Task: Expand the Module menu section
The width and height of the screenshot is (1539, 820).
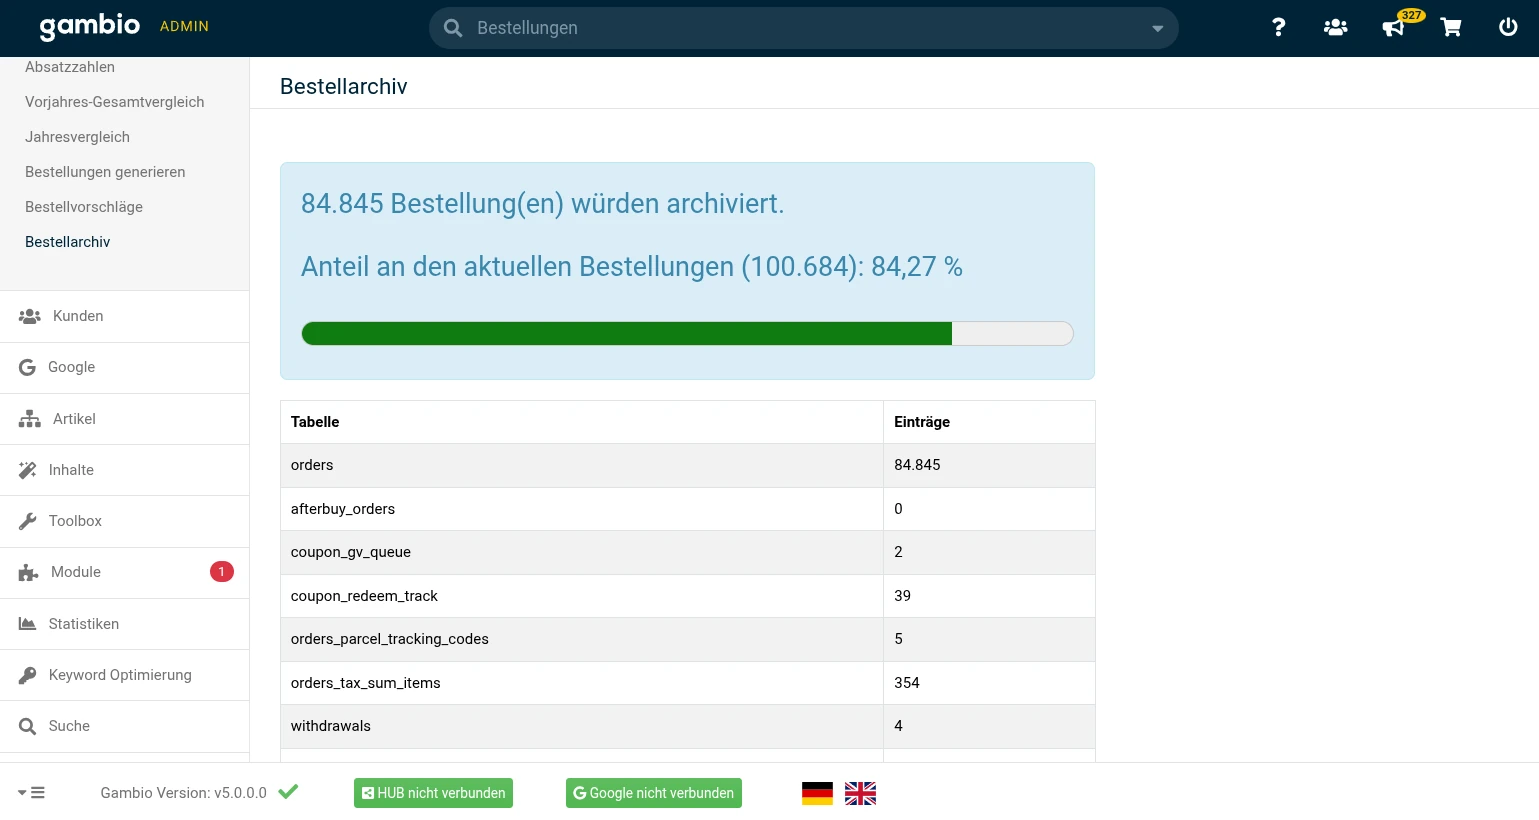Action: (x=76, y=572)
